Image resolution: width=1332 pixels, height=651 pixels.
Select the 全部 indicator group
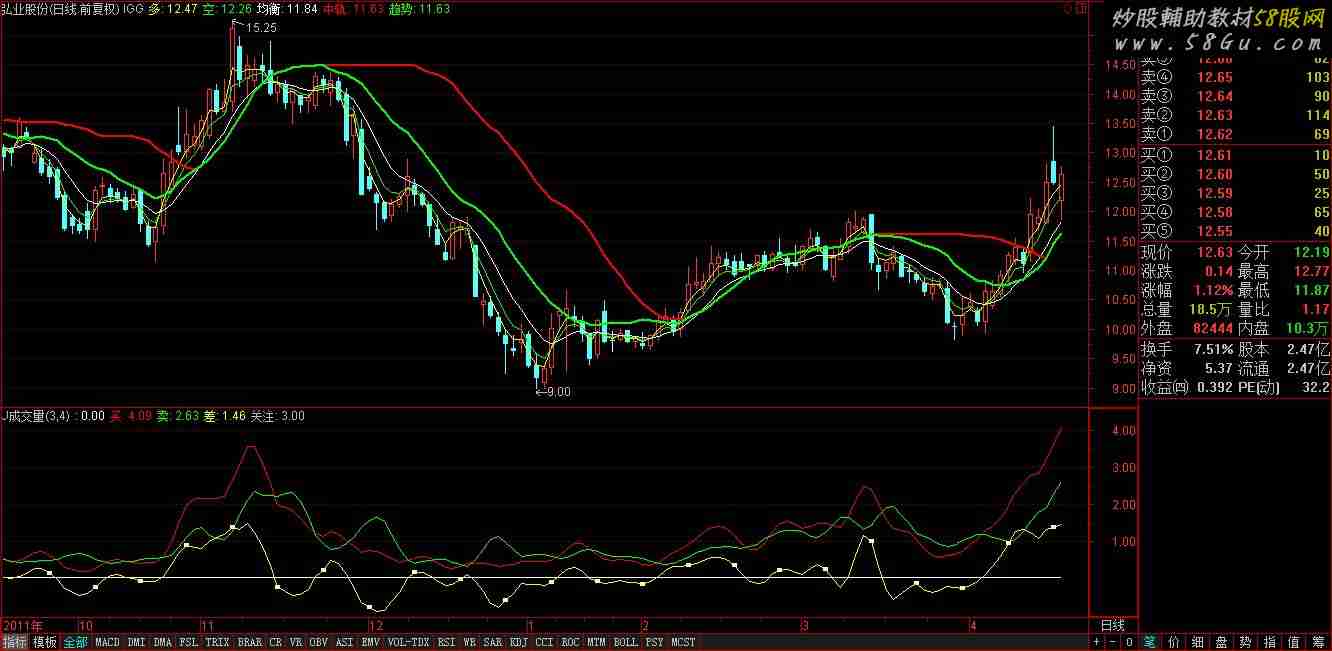coord(76,642)
